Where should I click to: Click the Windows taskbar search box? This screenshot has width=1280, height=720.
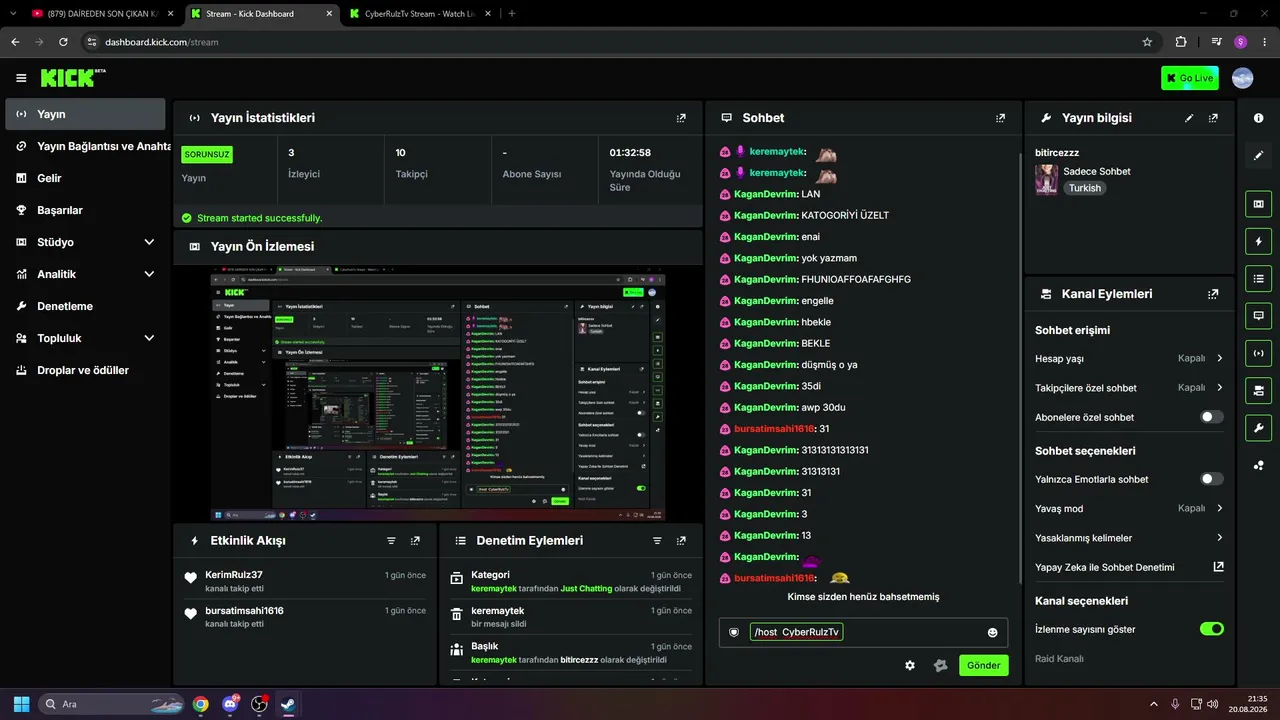click(x=111, y=704)
